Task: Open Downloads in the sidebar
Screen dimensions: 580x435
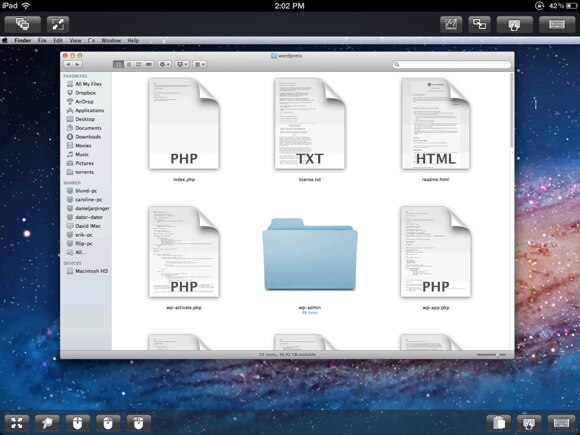Action: [88, 137]
